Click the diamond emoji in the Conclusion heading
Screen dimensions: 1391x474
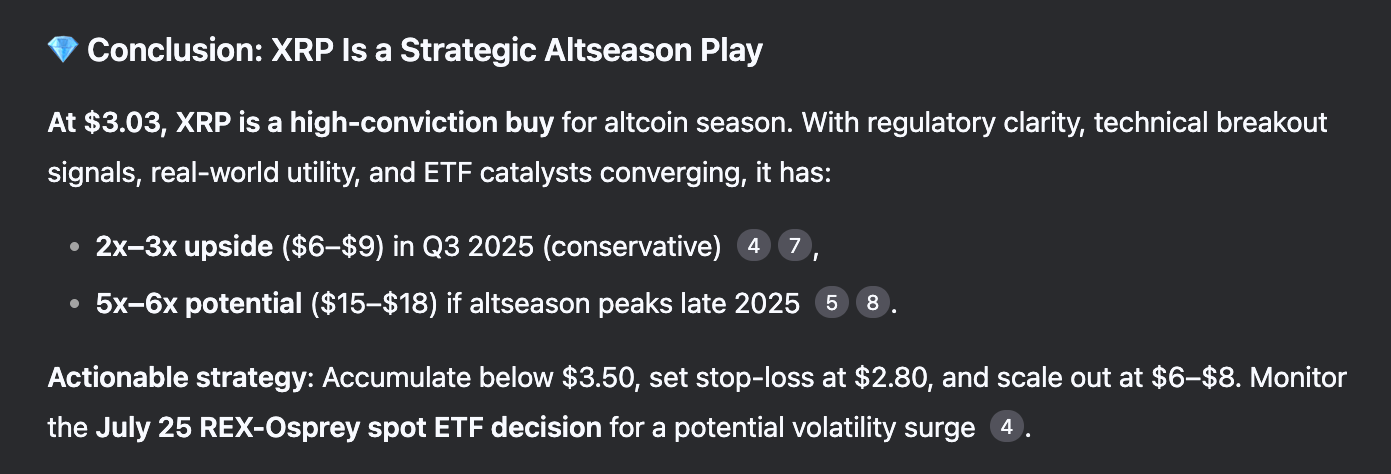[62, 50]
